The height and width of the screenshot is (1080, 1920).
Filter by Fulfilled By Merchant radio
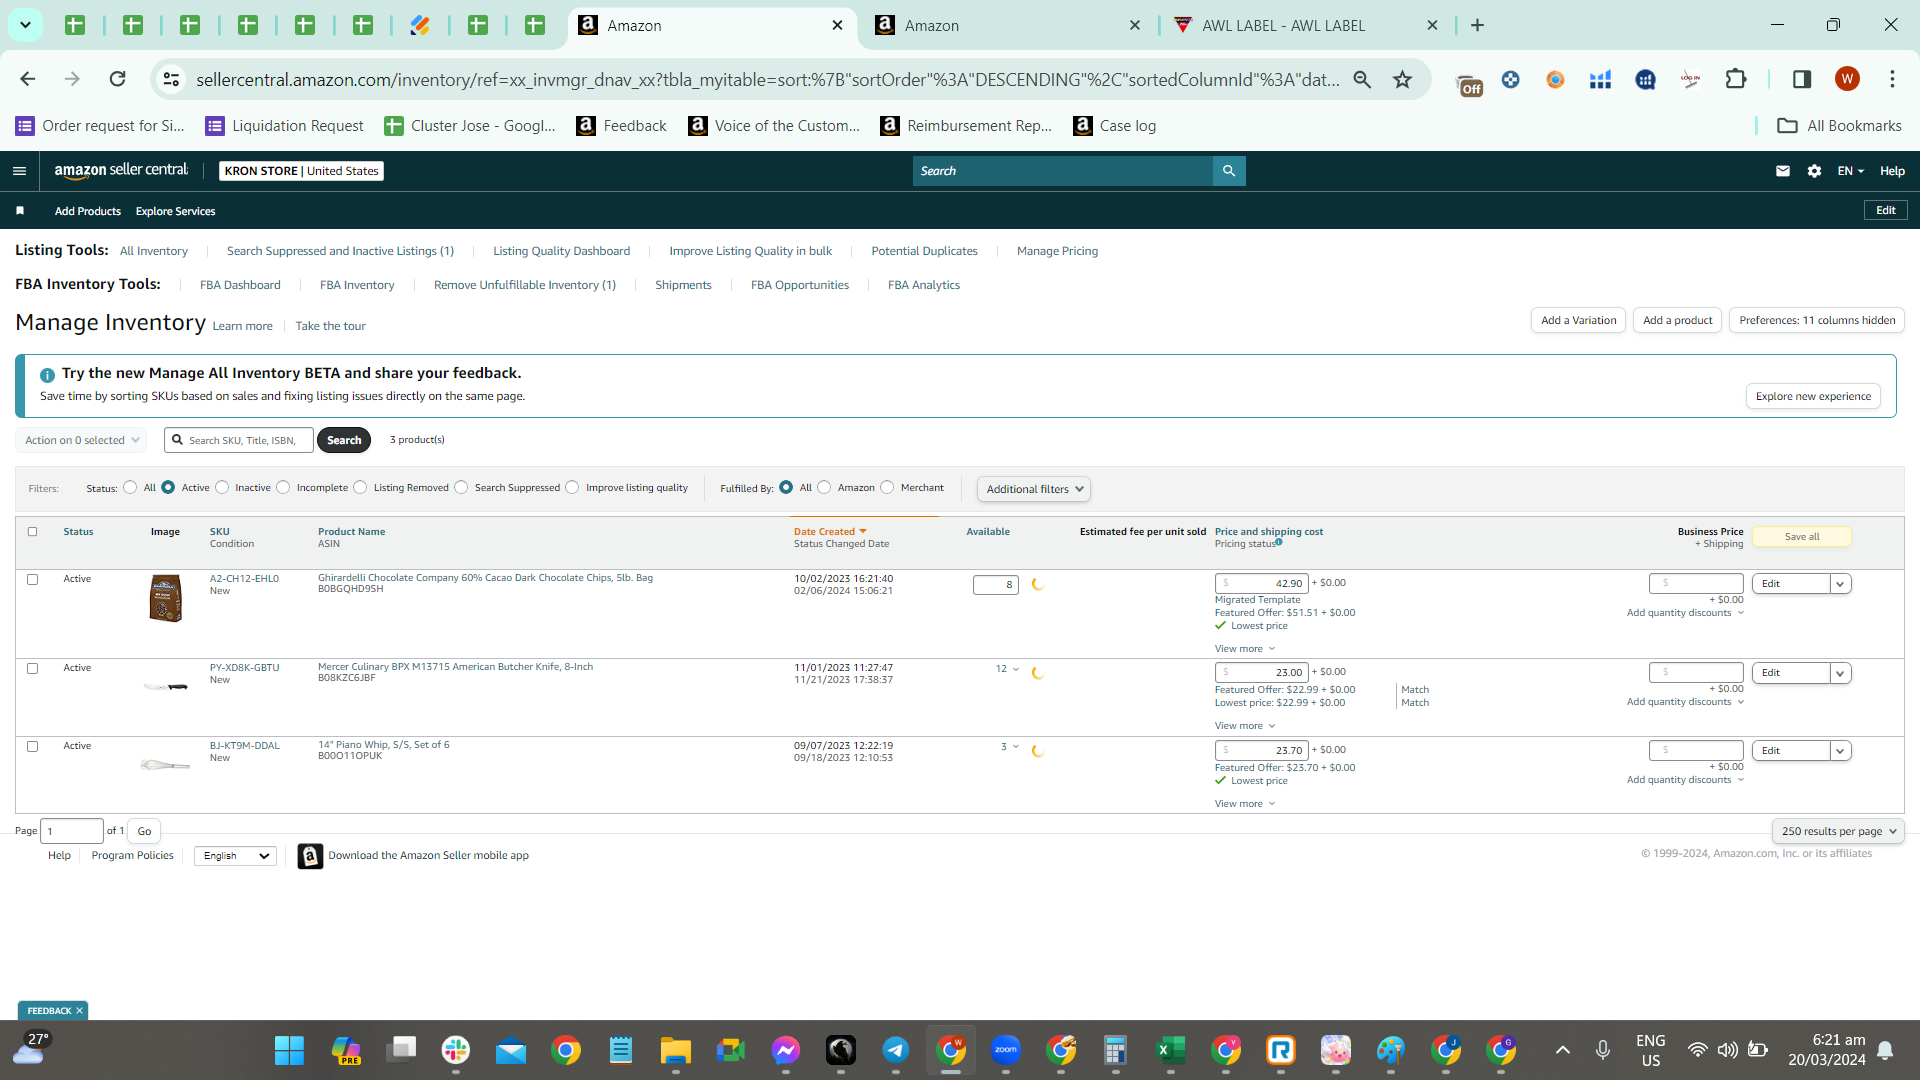pos(887,488)
